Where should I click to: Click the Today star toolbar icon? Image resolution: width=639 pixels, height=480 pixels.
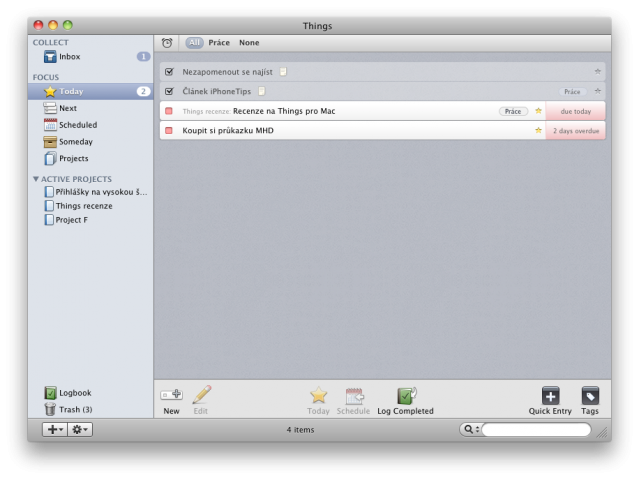point(318,395)
